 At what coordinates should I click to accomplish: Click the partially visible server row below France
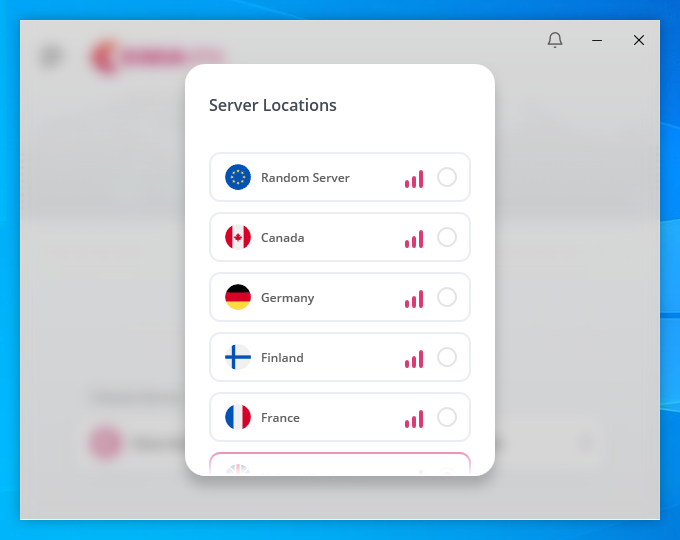tap(339, 465)
